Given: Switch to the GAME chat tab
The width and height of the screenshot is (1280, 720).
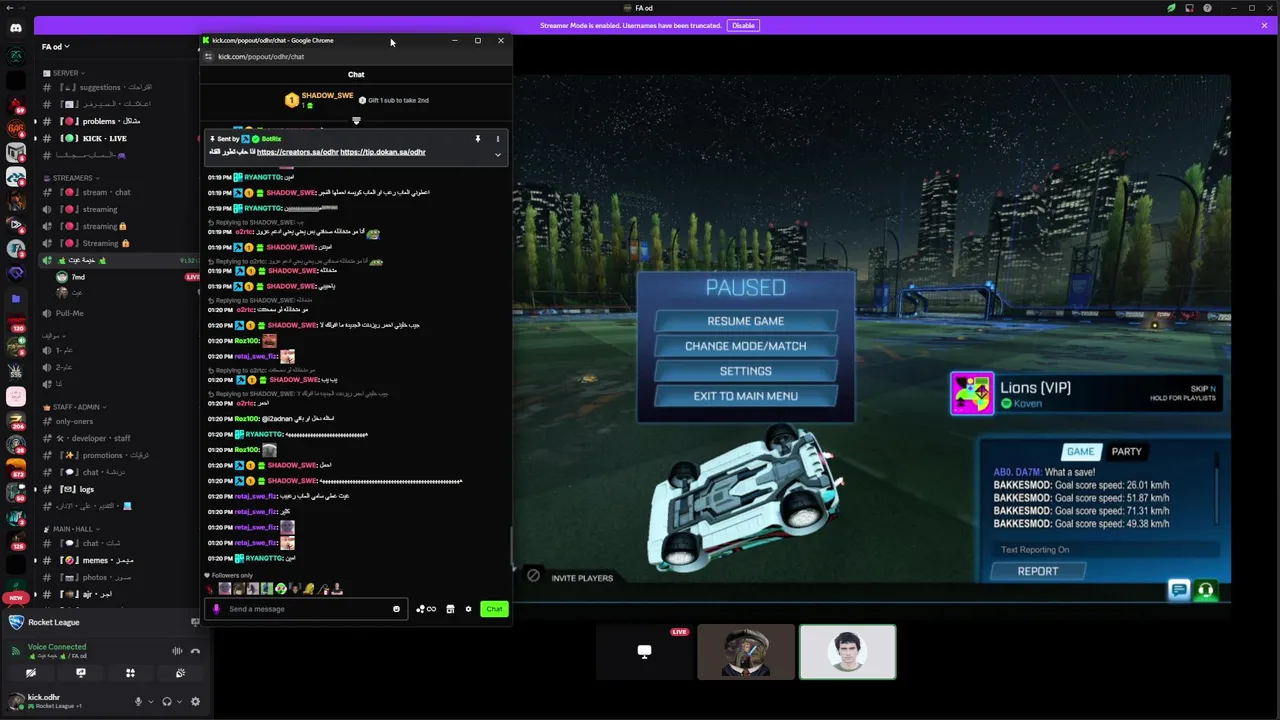Looking at the screenshot, I should point(1080,451).
